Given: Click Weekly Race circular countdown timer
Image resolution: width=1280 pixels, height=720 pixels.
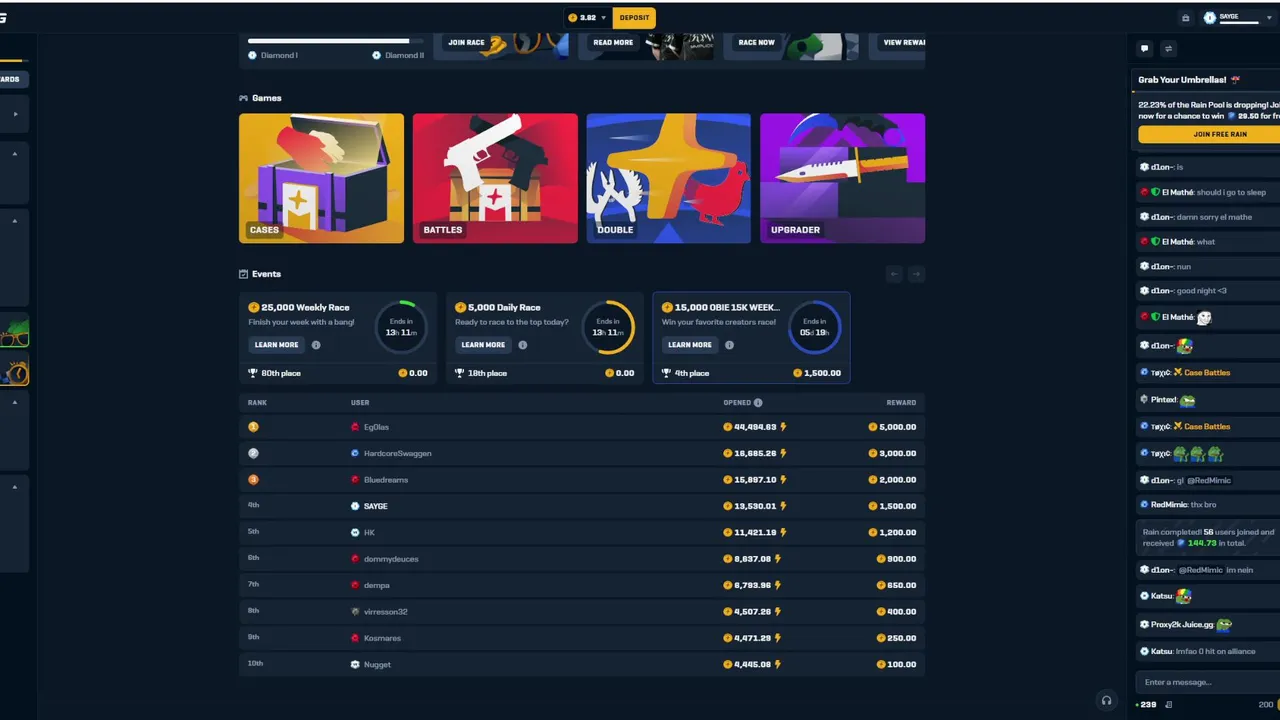Looking at the screenshot, I should point(401,327).
